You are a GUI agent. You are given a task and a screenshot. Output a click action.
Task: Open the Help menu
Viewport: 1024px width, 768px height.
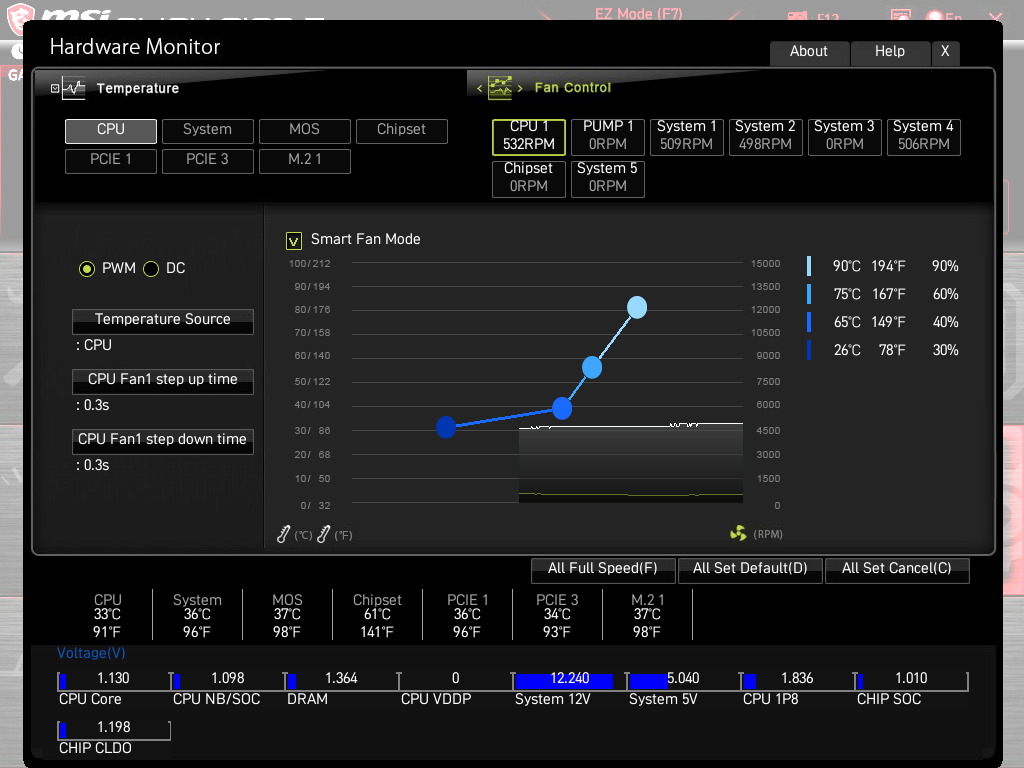[890, 52]
